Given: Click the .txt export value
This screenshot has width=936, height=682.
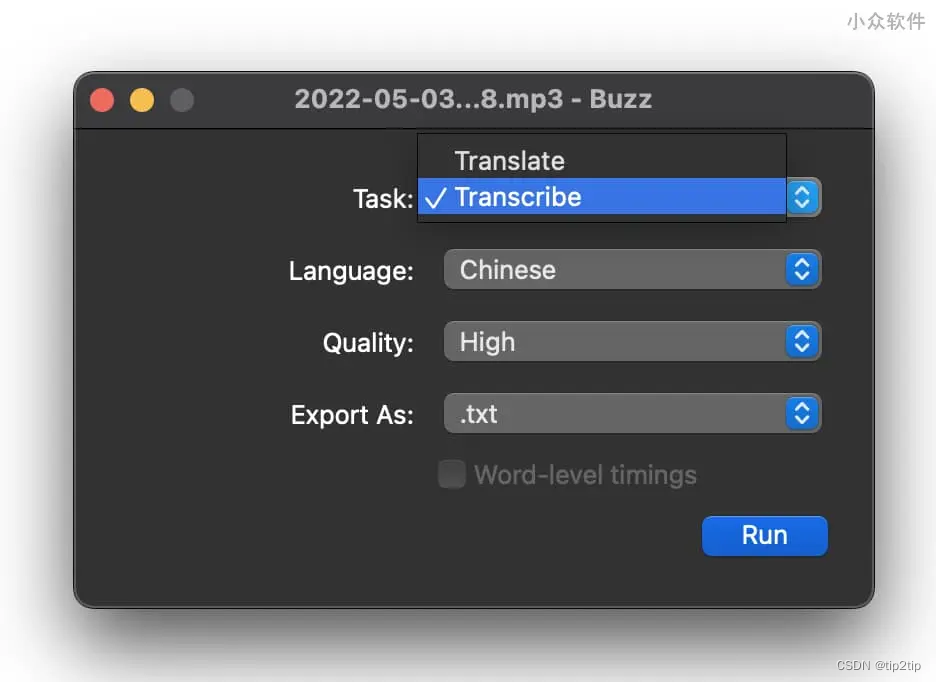Looking at the screenshot, I should (477, 413).
